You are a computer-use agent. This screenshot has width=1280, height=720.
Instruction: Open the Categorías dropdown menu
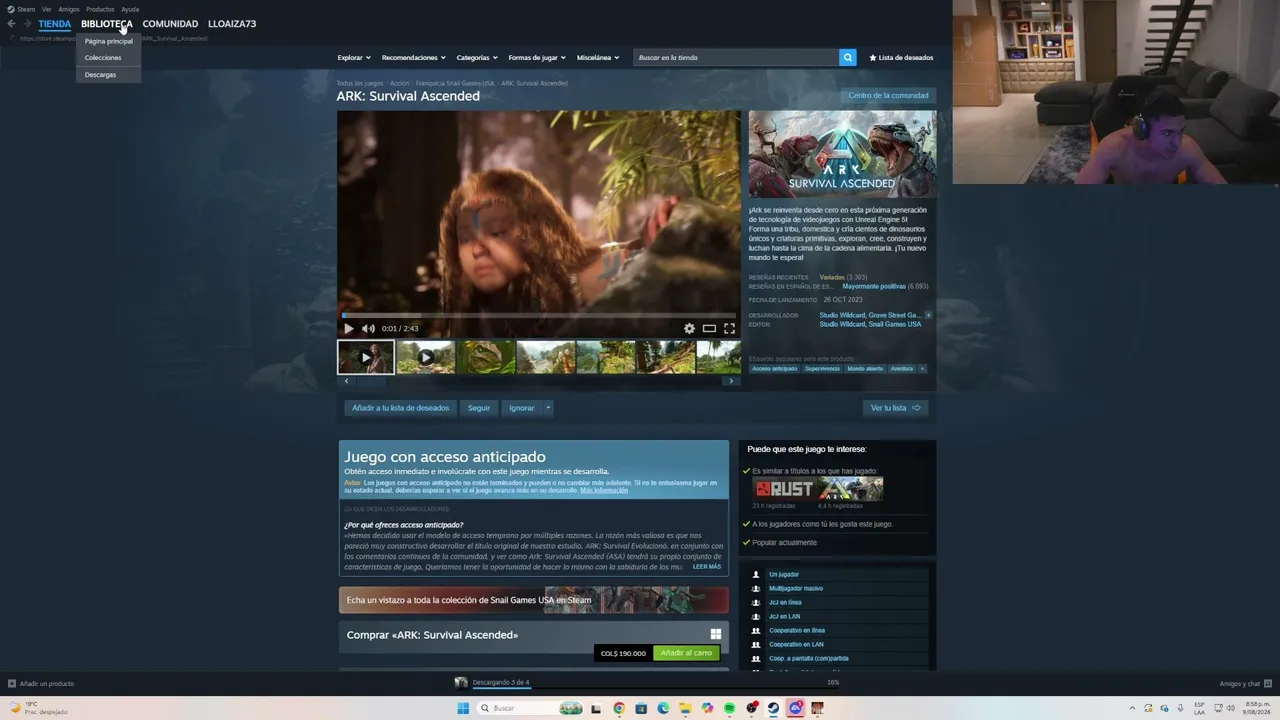pos(477,58)
